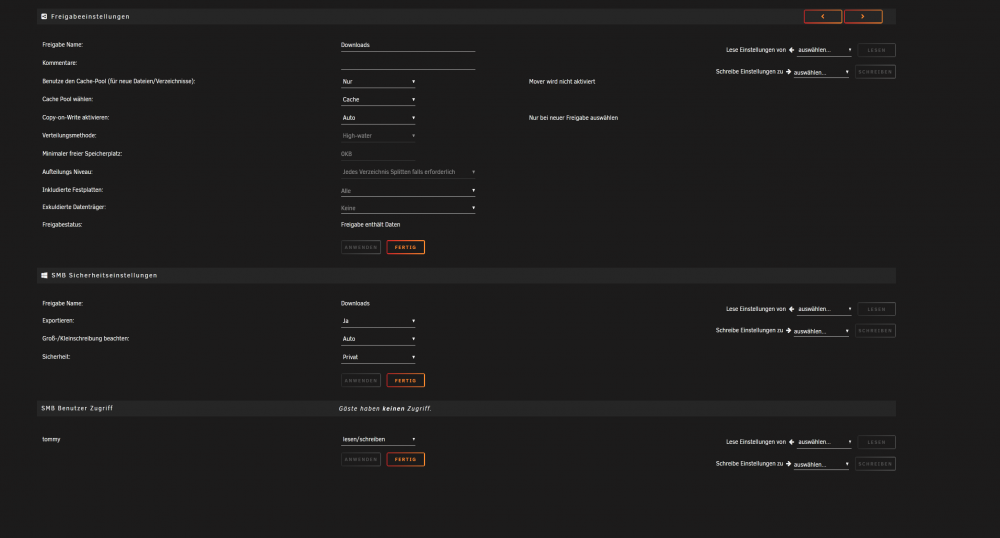Open the Verteilungsmethode High-water dropdown
The height and width of the screenshot is (538, 1000).
[x=378, y=136]
